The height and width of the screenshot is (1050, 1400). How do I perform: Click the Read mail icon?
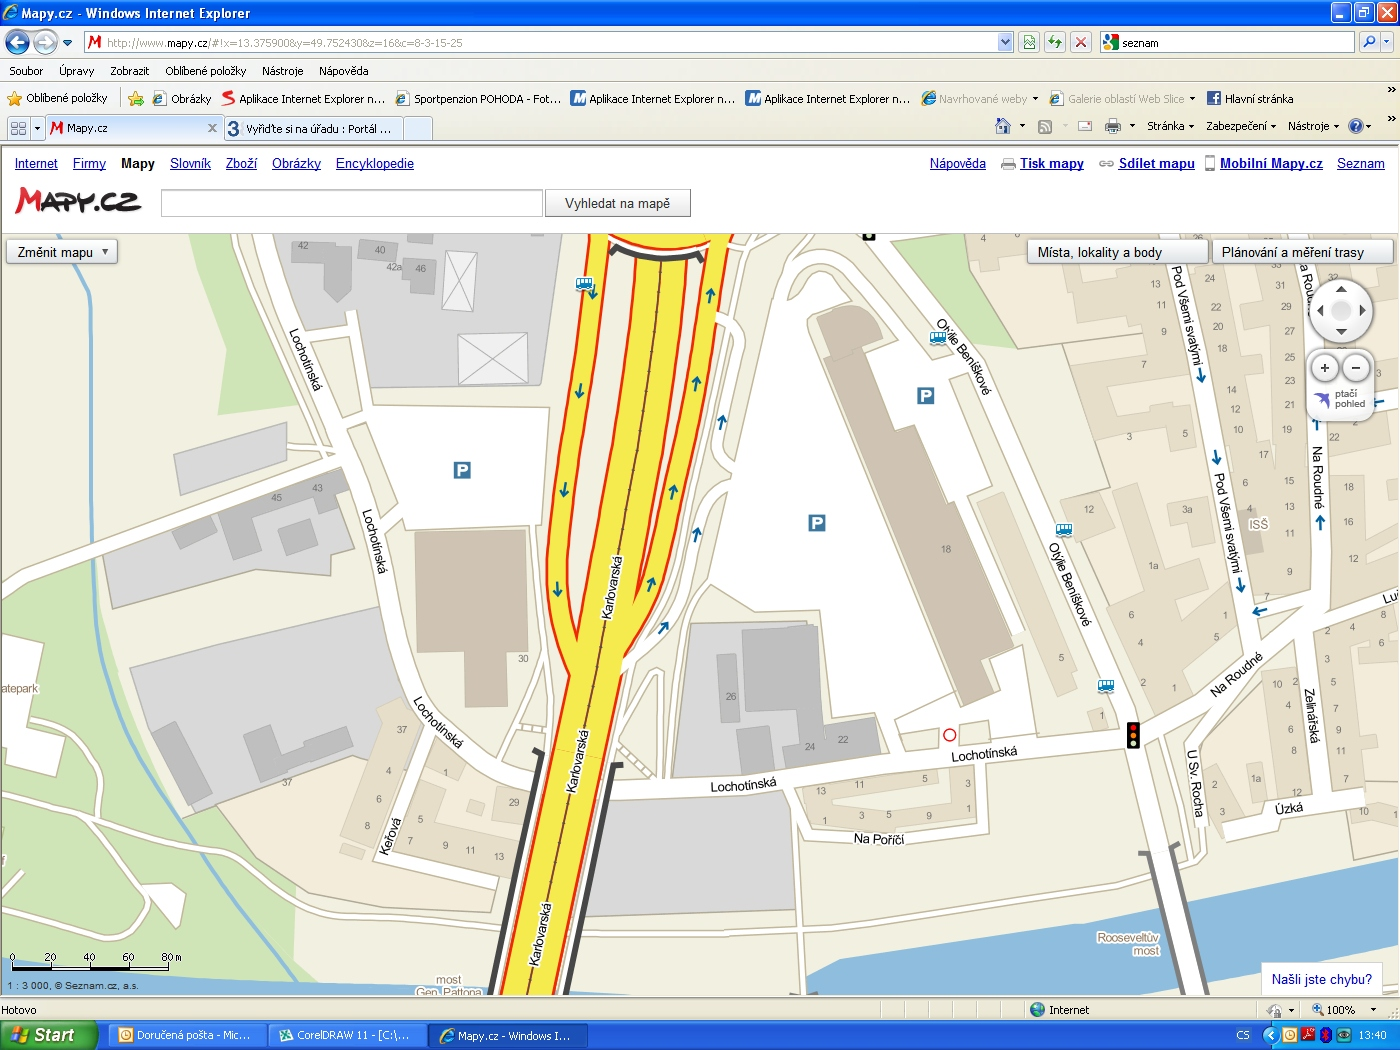click(1084, 126)
